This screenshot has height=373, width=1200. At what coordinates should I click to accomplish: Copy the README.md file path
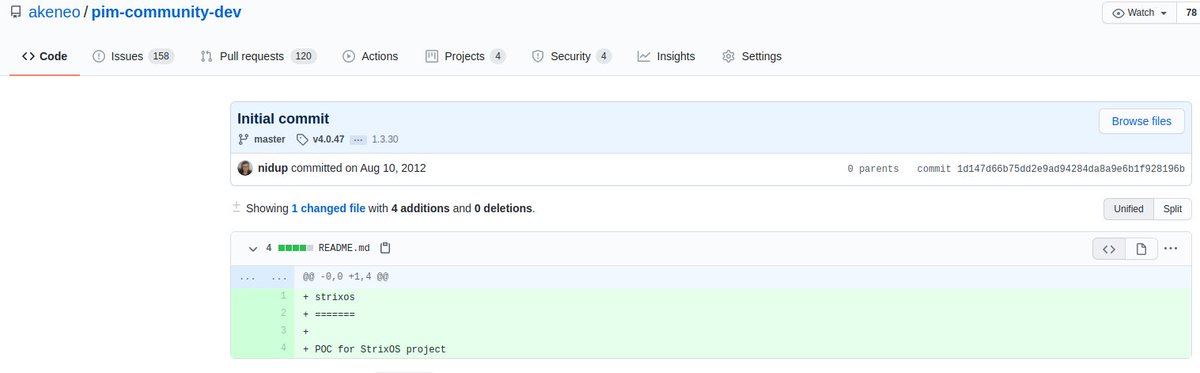click(x=385, y=248)
